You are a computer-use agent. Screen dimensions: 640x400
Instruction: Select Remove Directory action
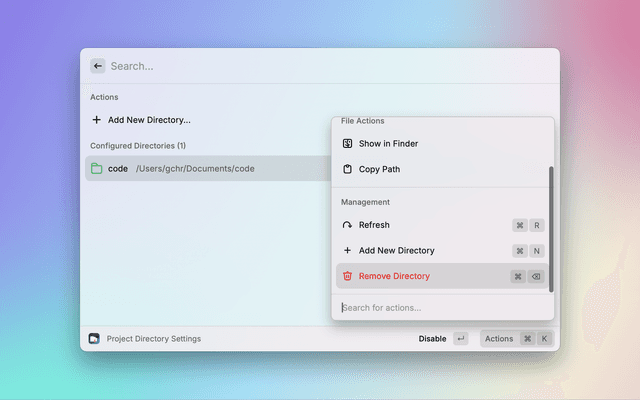point(394,276)
